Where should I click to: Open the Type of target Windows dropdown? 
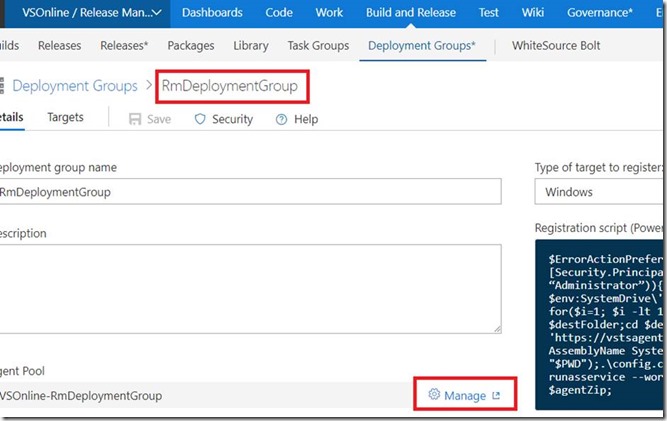coord(600,192)
